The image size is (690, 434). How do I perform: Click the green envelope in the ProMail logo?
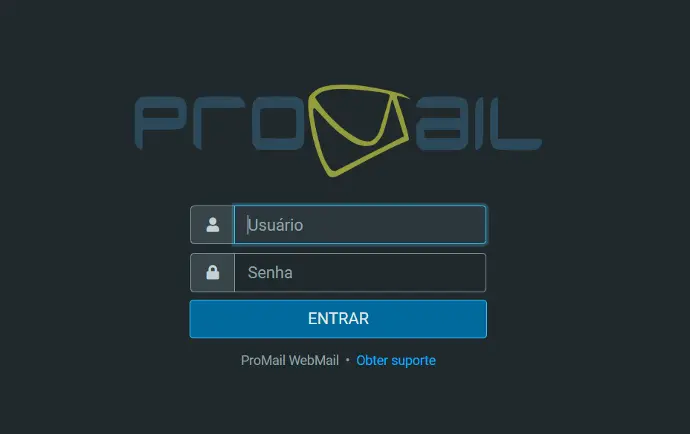[x=358, y=131]
